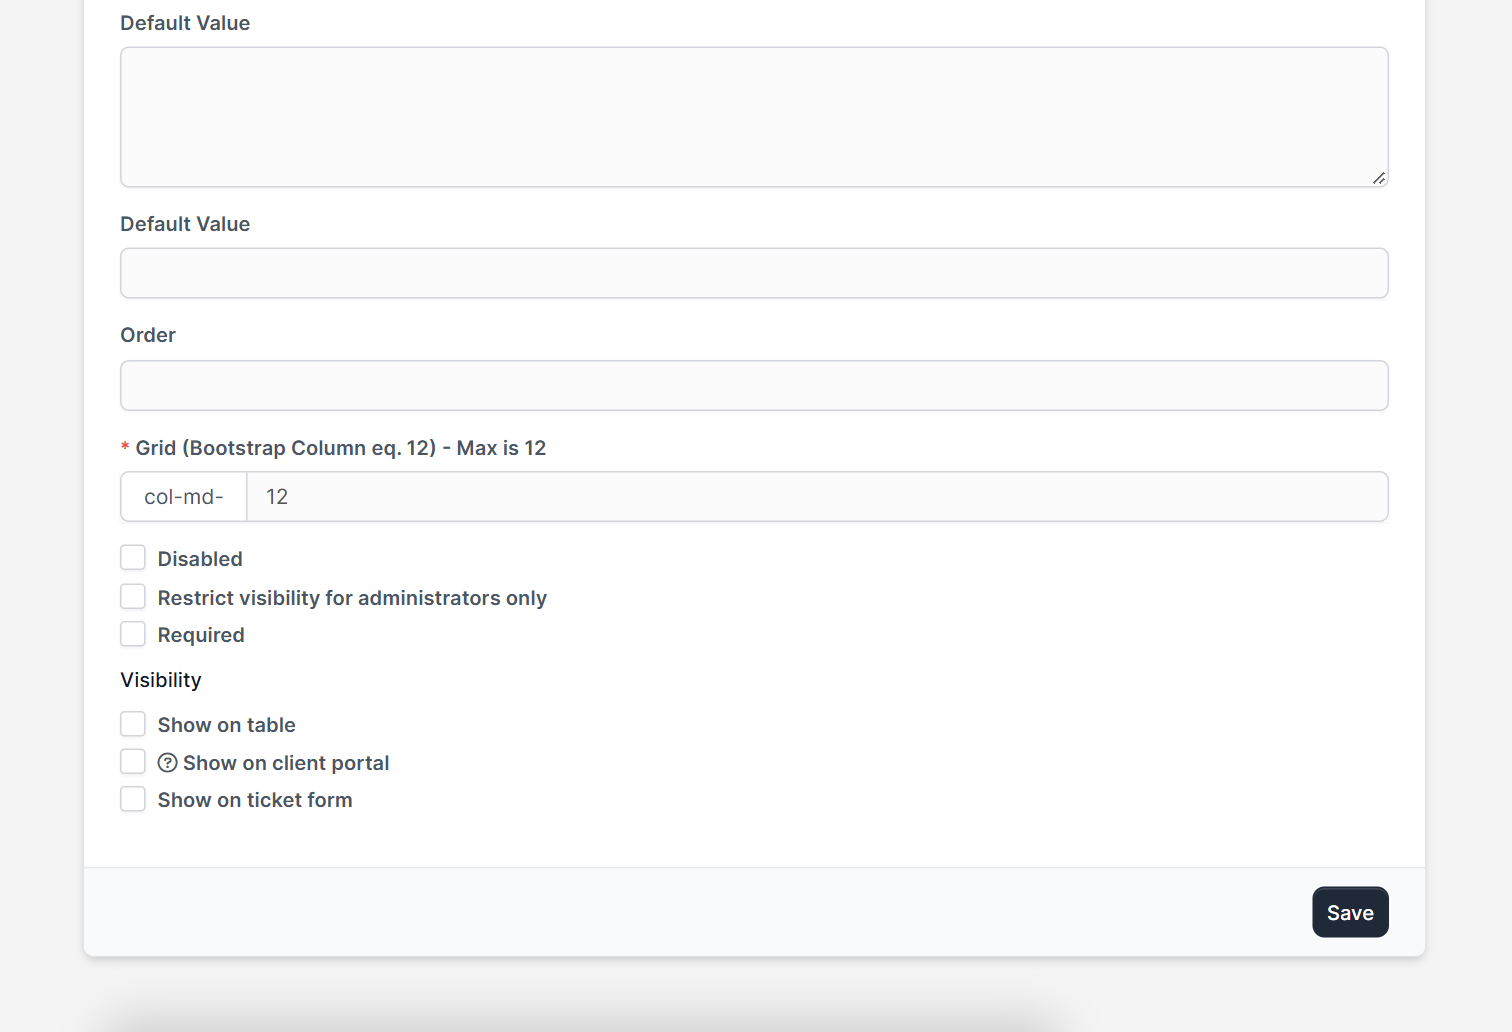Toggle the Show on table checkbox

(x=133, y=723)
